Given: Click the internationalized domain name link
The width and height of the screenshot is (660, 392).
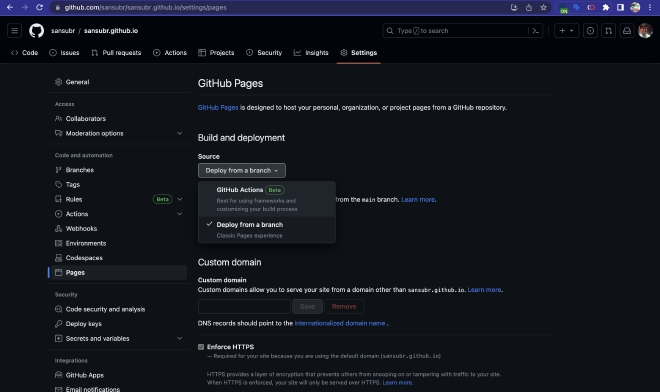Looking at the screenshot, I should click(x=340, y=323).
